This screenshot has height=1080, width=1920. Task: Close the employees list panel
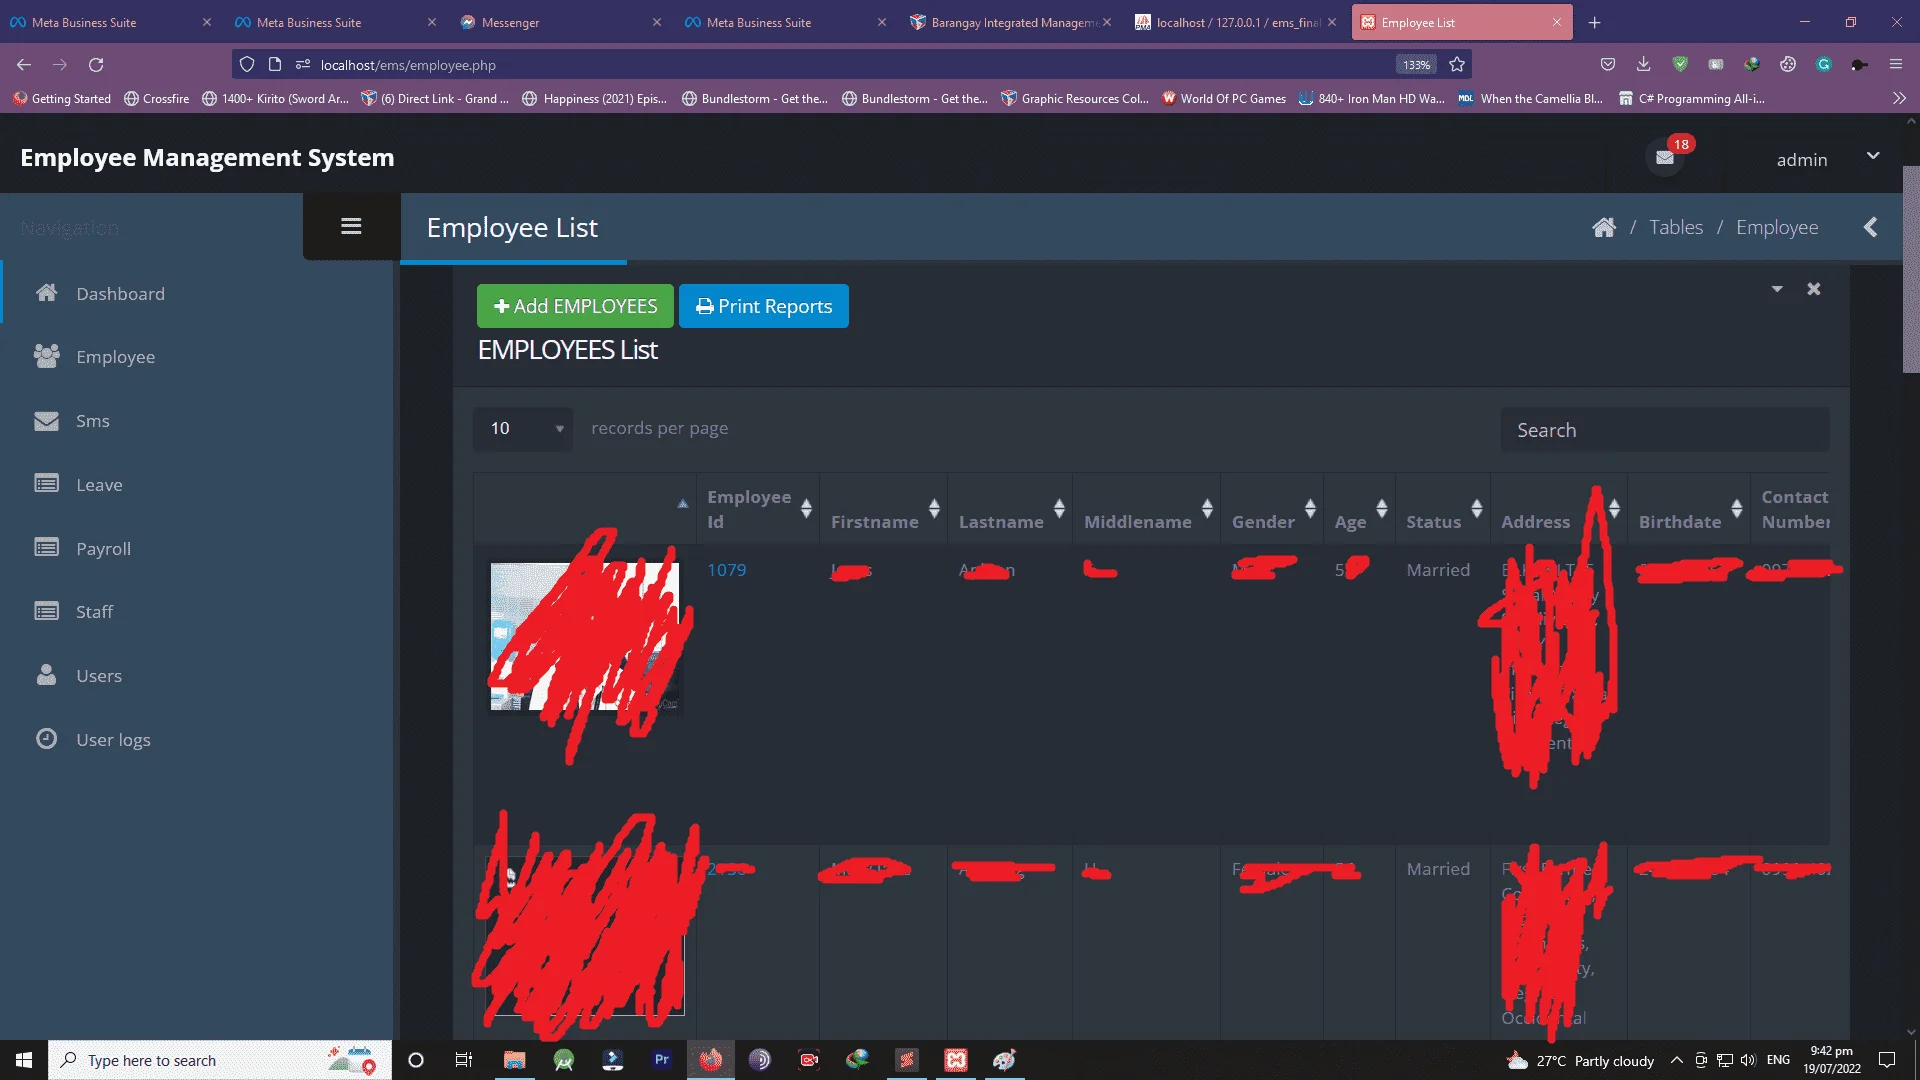point(1814,289)
